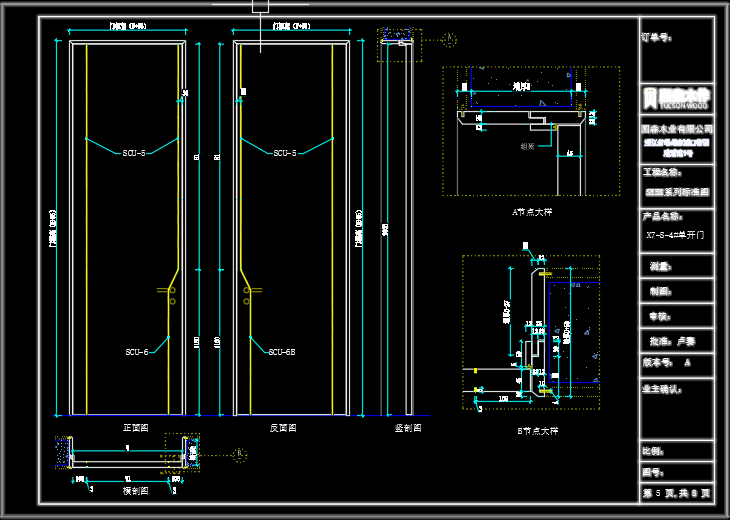Click the X7-S-4#单开门 product name text
The image size is (730, 520).
(x=676, y=236)
